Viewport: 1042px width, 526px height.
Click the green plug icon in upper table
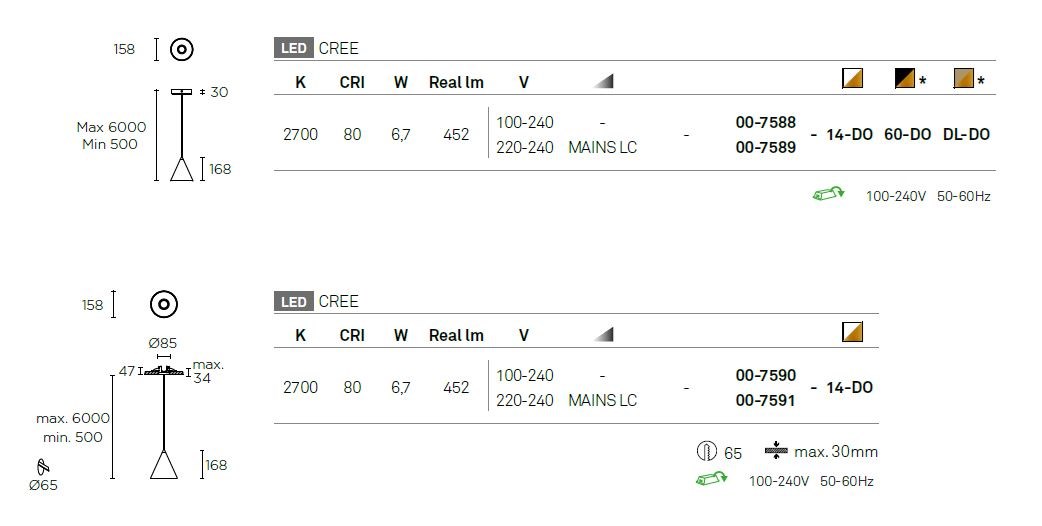(x=828, y=195)
